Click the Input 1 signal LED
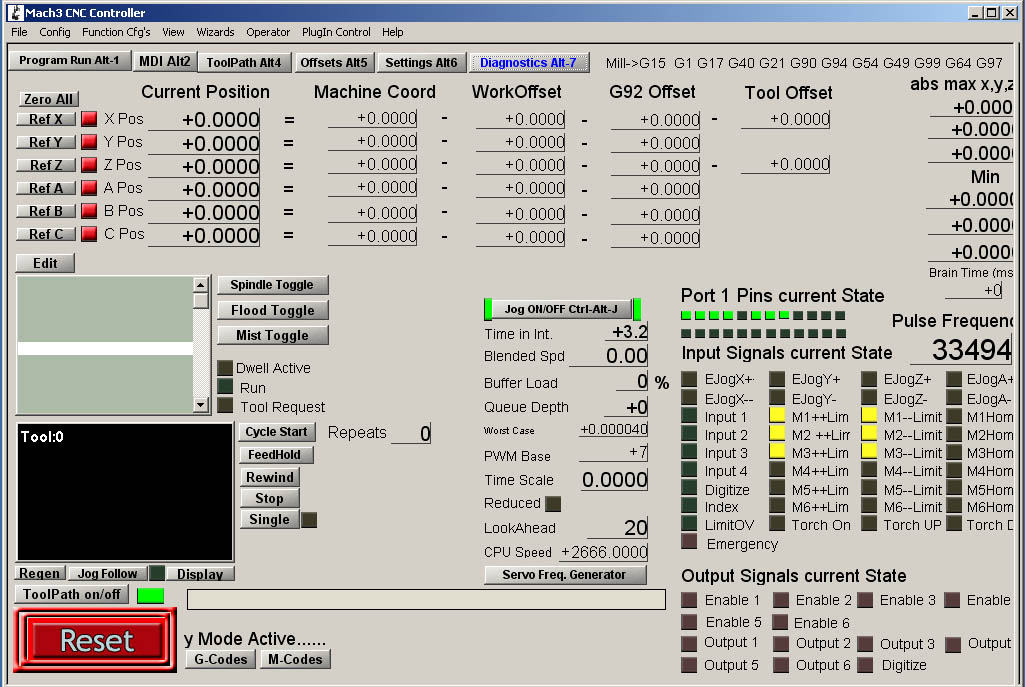This screenshot has width=1025, height=687. click(x=689, y=416)
